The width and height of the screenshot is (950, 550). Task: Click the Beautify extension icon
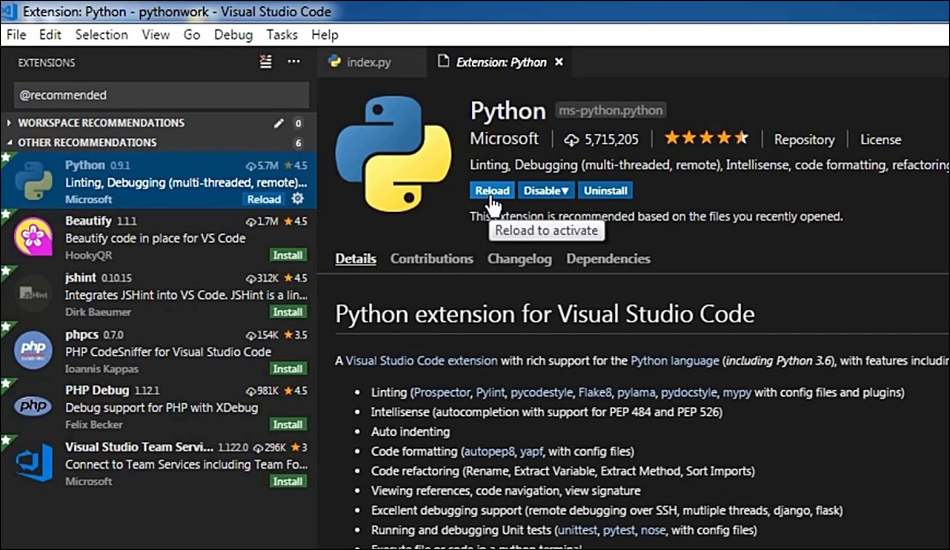pos(33,237)
